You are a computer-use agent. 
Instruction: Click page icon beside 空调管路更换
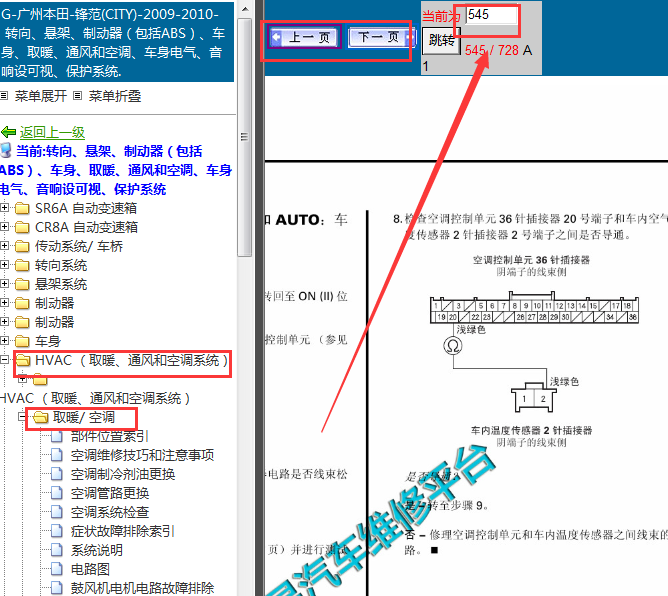[x=57, y=493]
